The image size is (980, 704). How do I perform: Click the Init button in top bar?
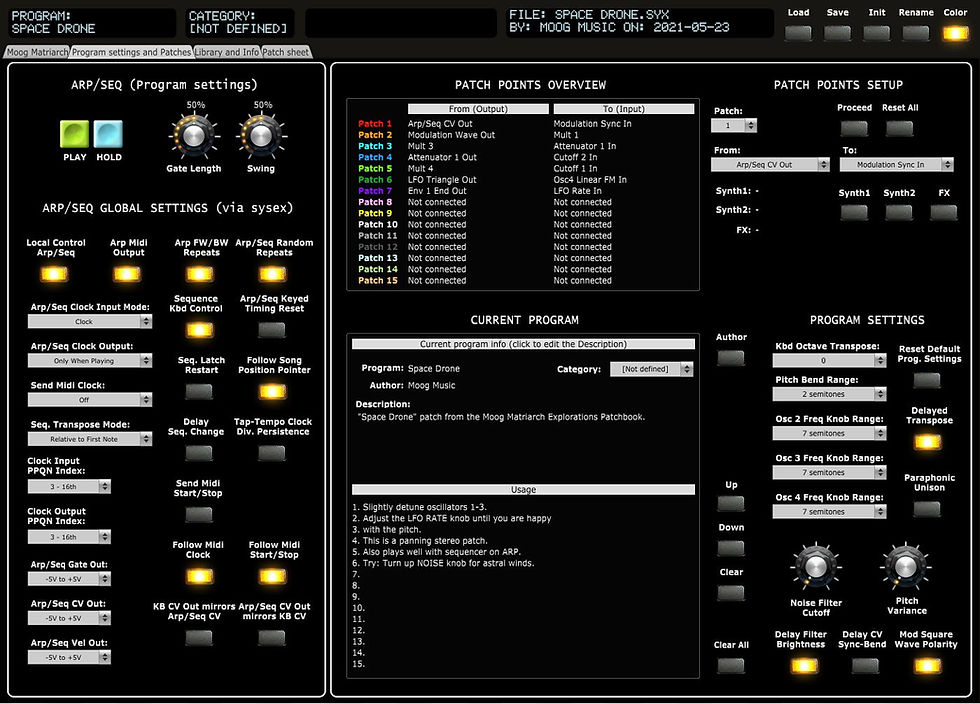(877, 33)
